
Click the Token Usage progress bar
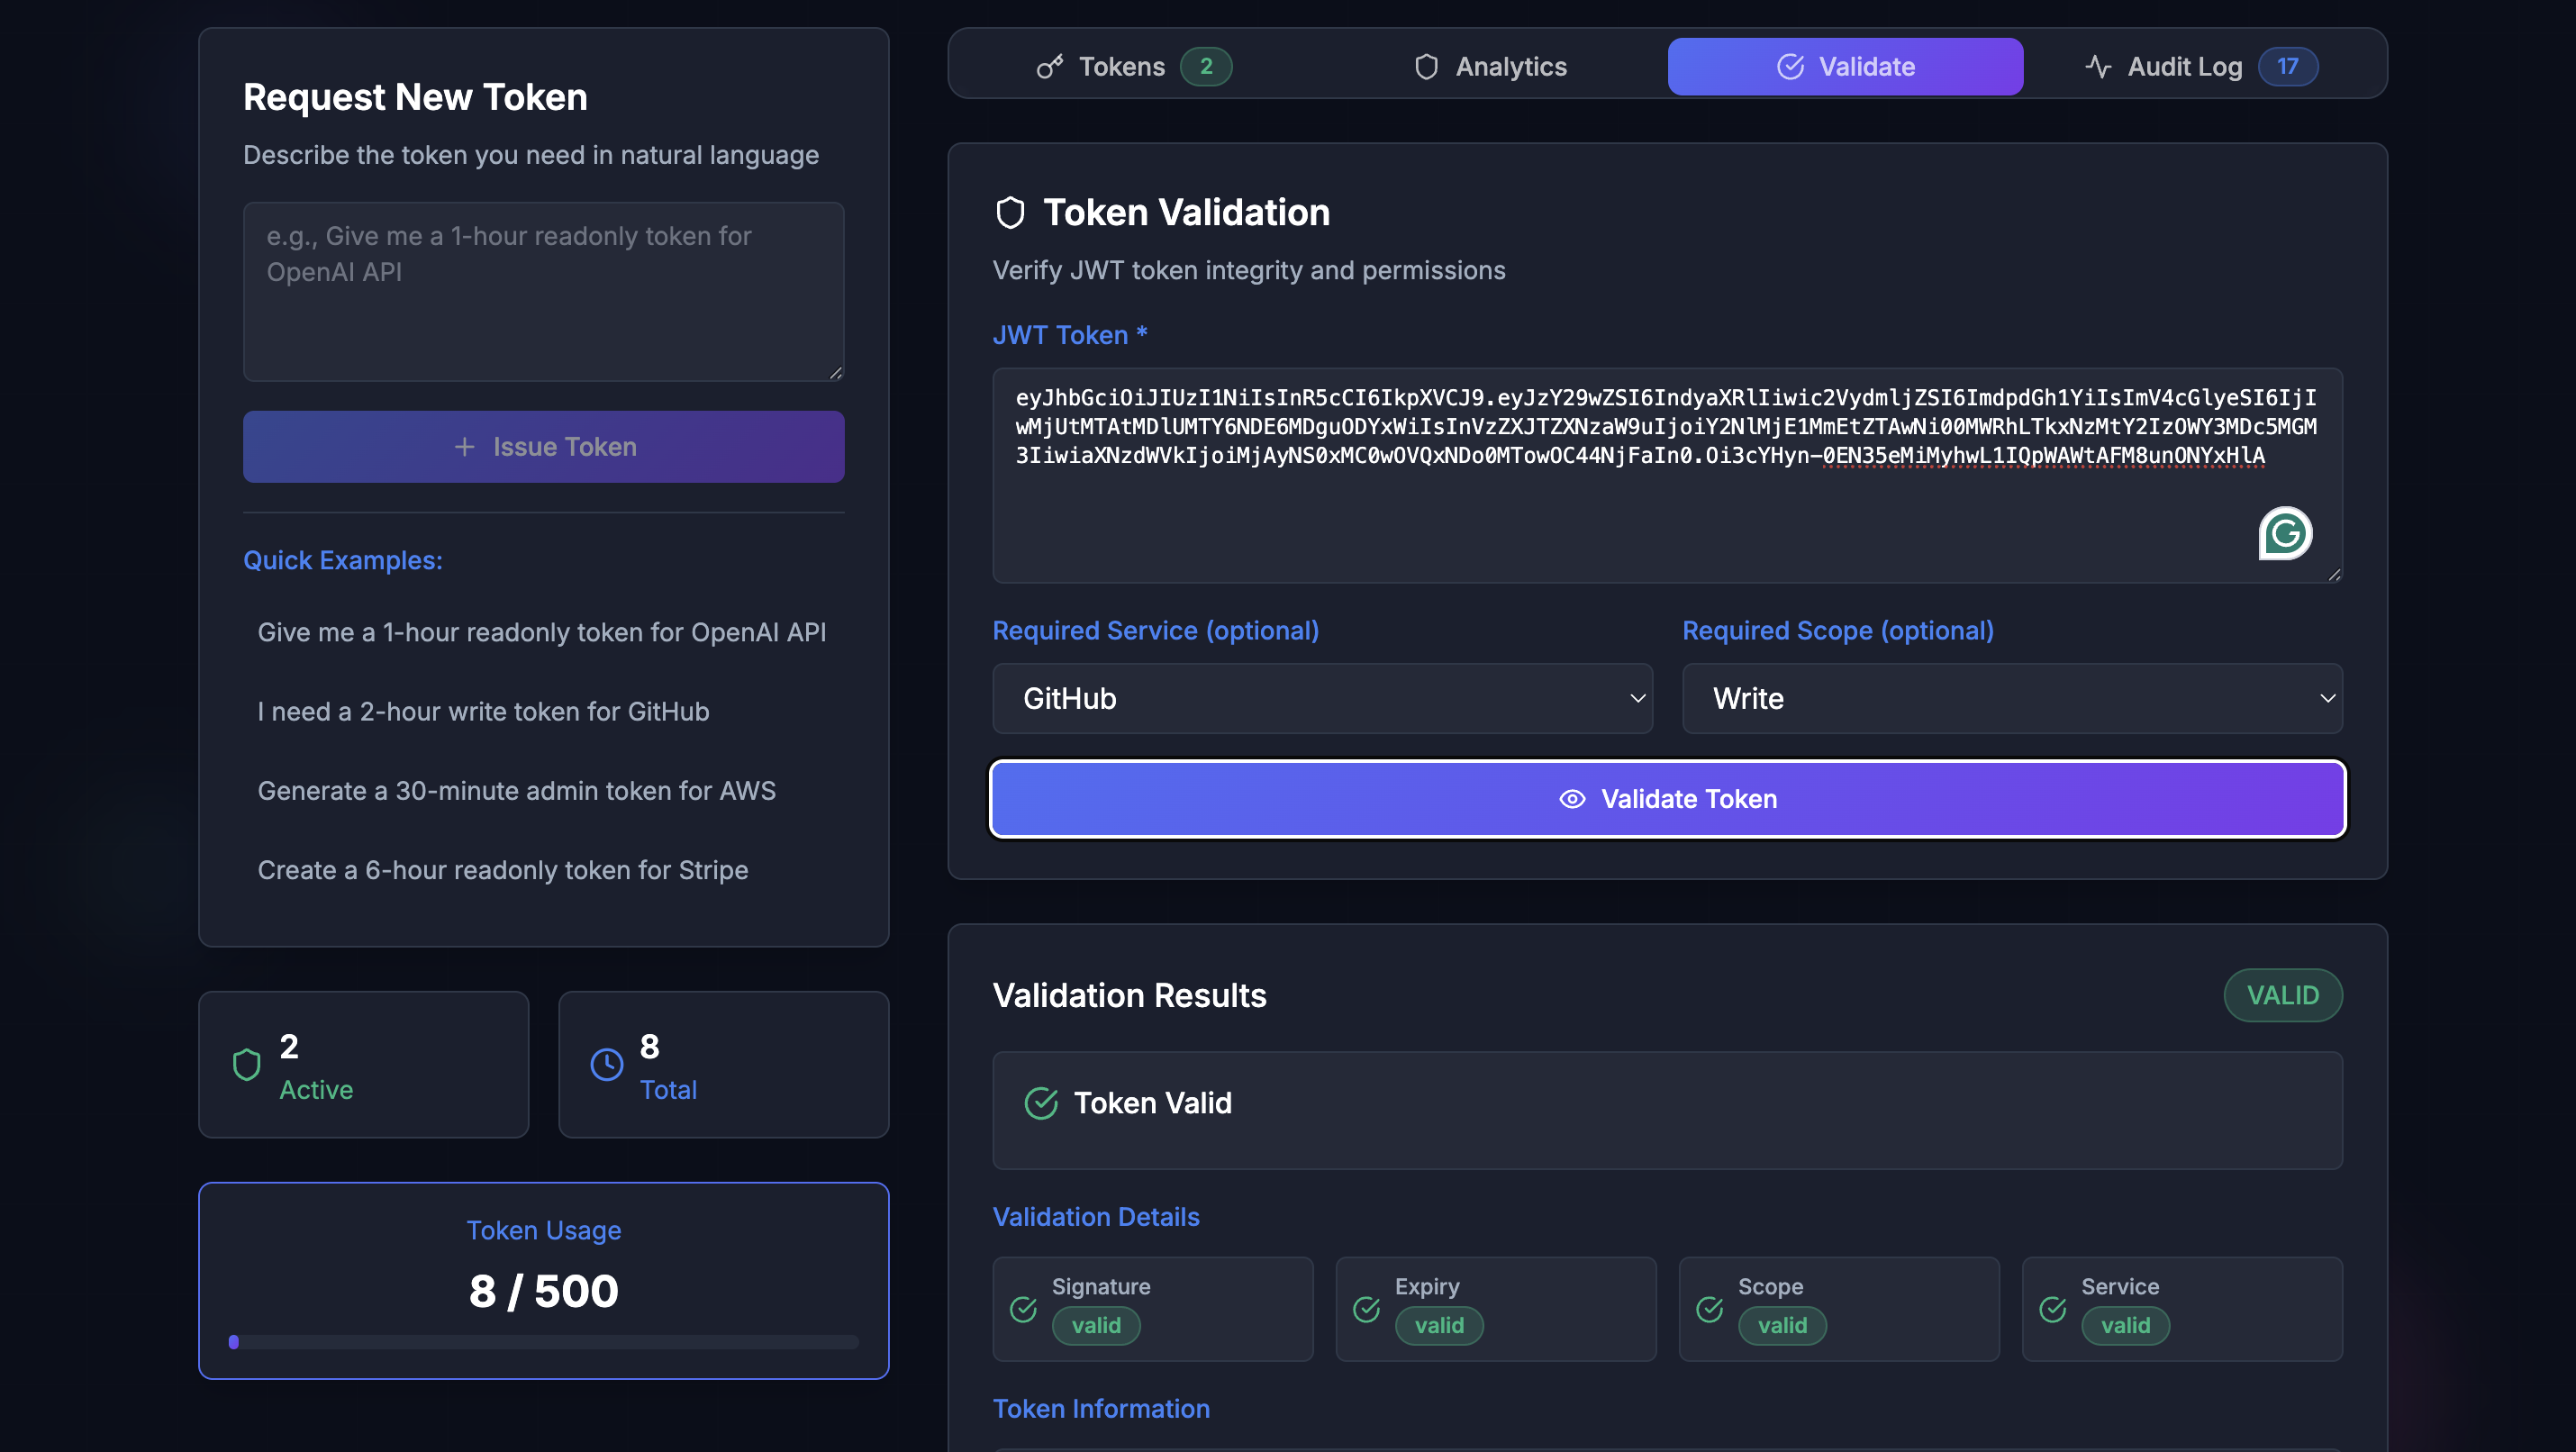543,1342
